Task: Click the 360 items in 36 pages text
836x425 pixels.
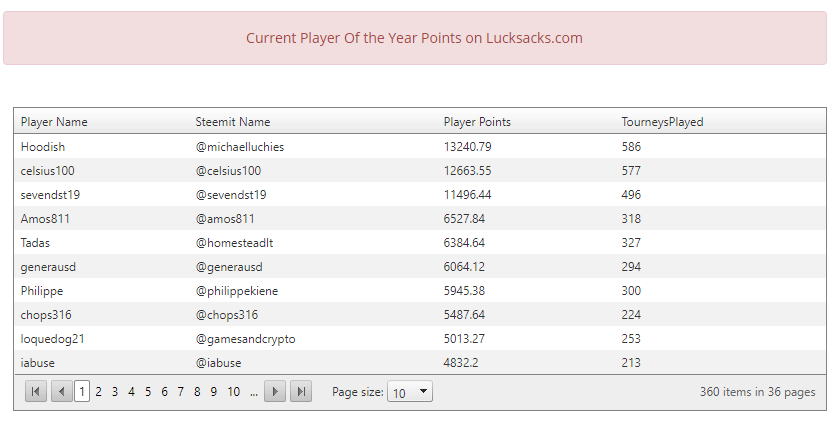Action: point(758,392)
